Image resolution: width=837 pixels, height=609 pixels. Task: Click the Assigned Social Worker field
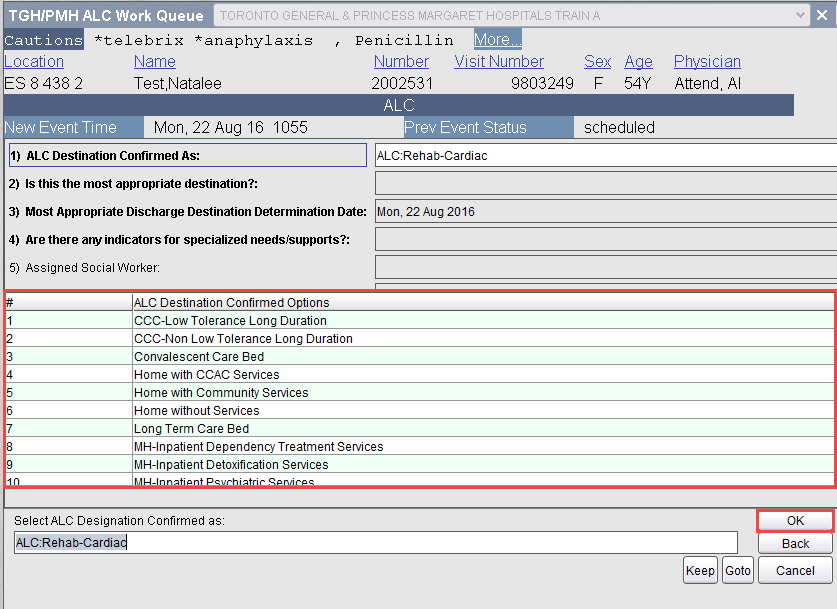(606, 267)
